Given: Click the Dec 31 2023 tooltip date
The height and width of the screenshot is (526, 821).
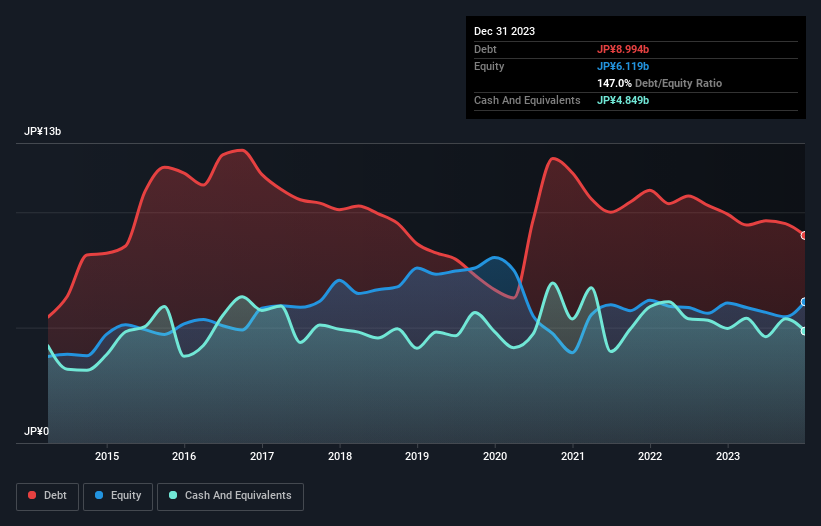Looking at the screenshot, I should (x=504, y=31).
